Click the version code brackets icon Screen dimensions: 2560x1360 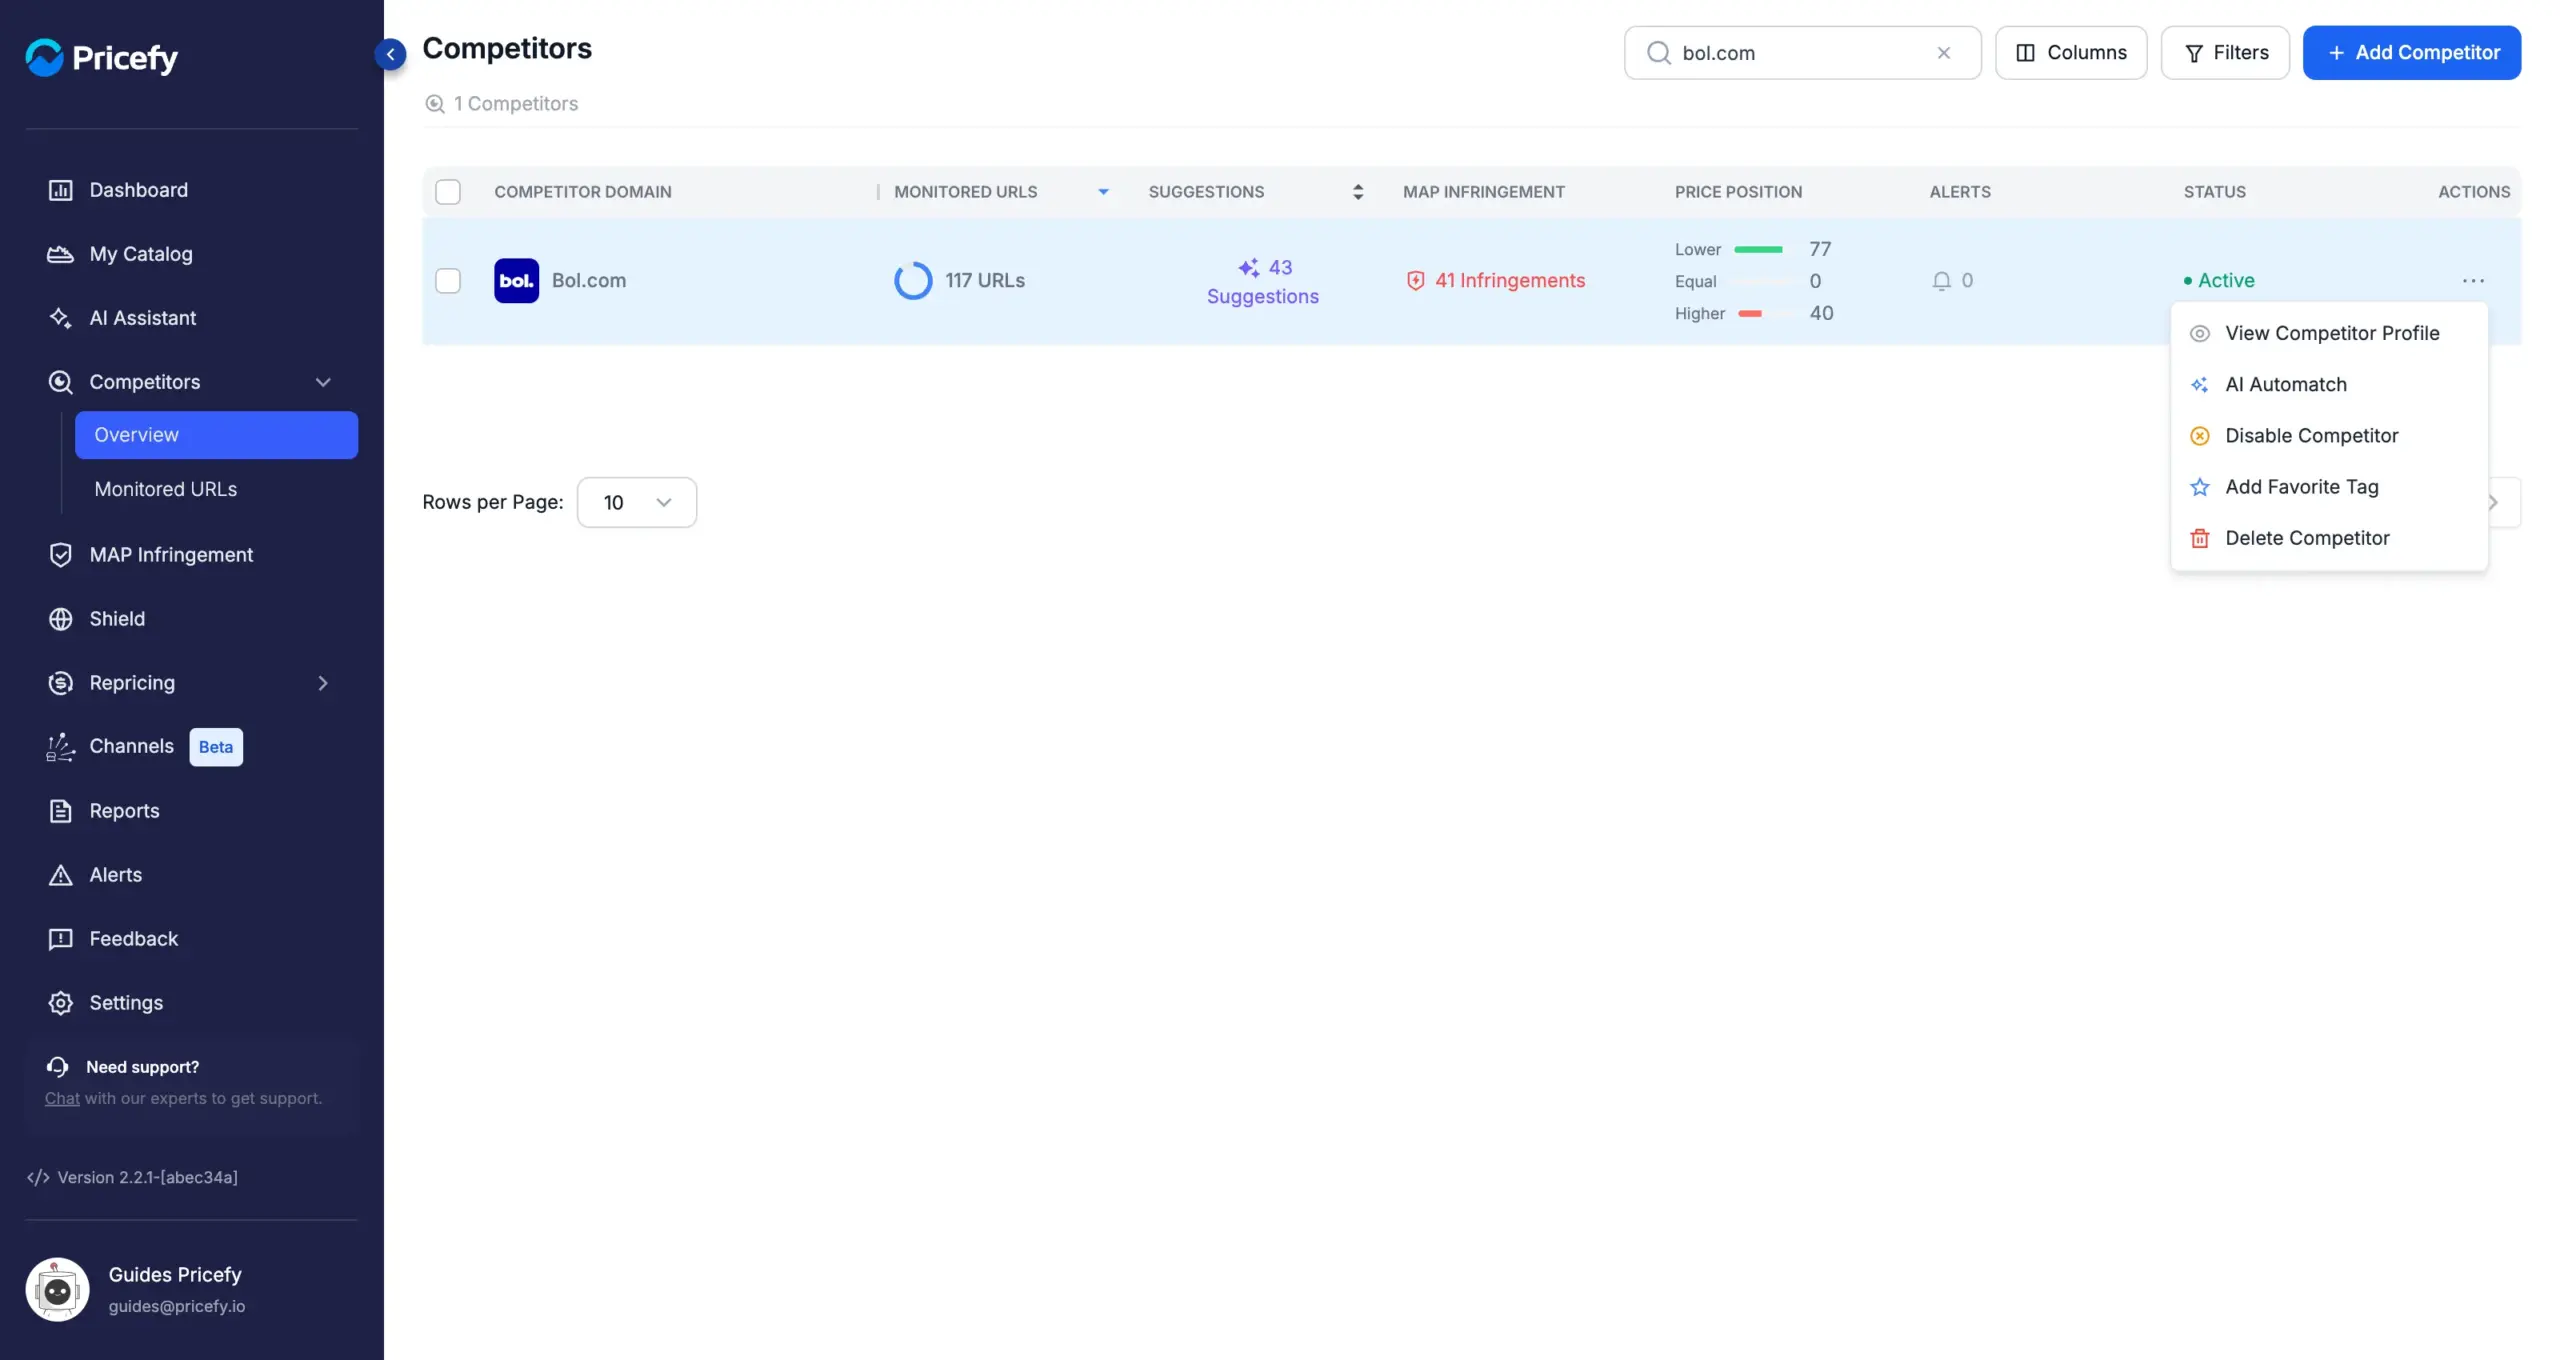[38, 1177]
